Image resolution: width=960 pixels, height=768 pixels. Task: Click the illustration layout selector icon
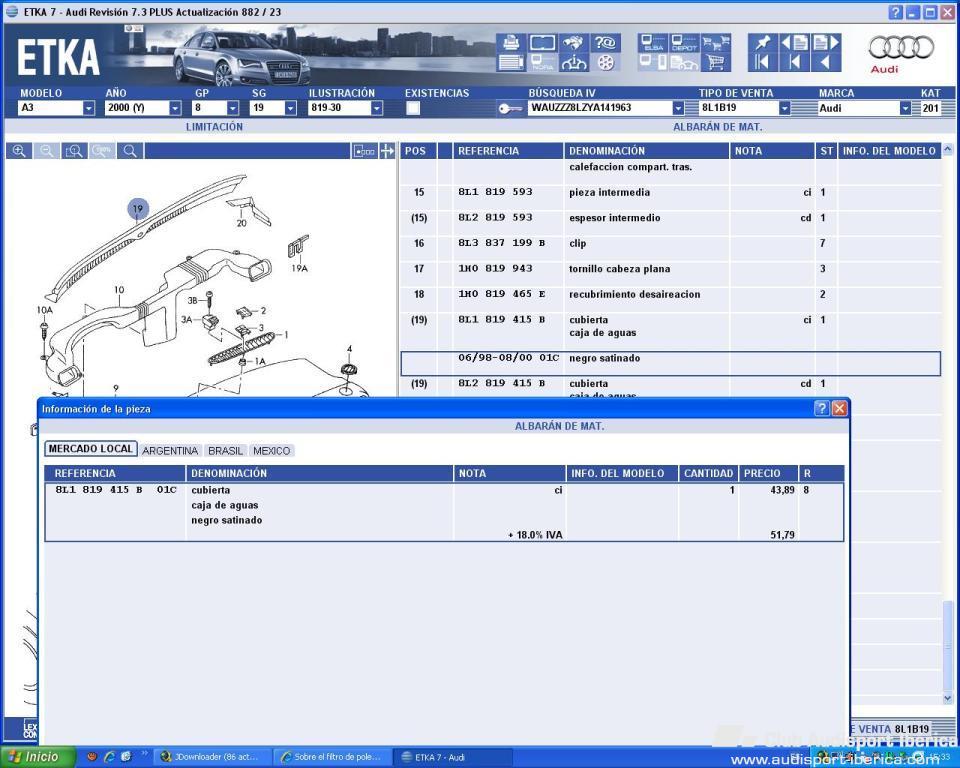coord(364,151)
